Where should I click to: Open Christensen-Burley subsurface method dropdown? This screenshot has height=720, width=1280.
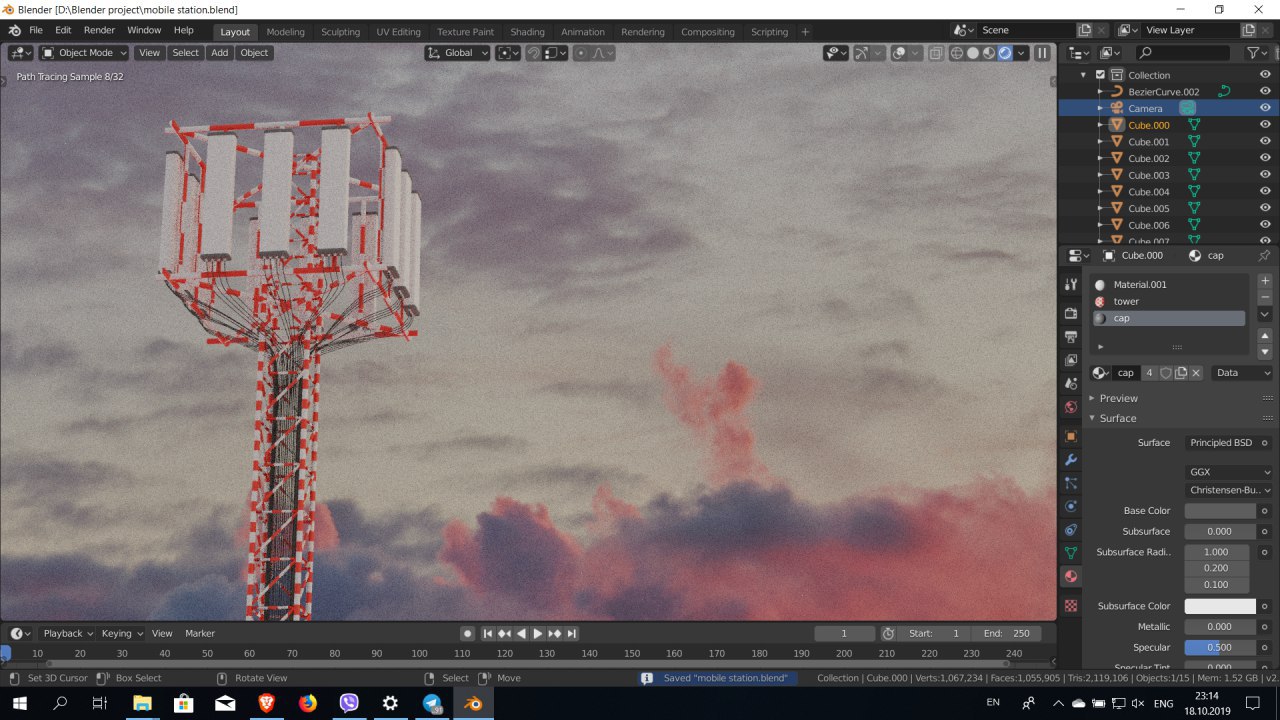[x=1229, y=490]
